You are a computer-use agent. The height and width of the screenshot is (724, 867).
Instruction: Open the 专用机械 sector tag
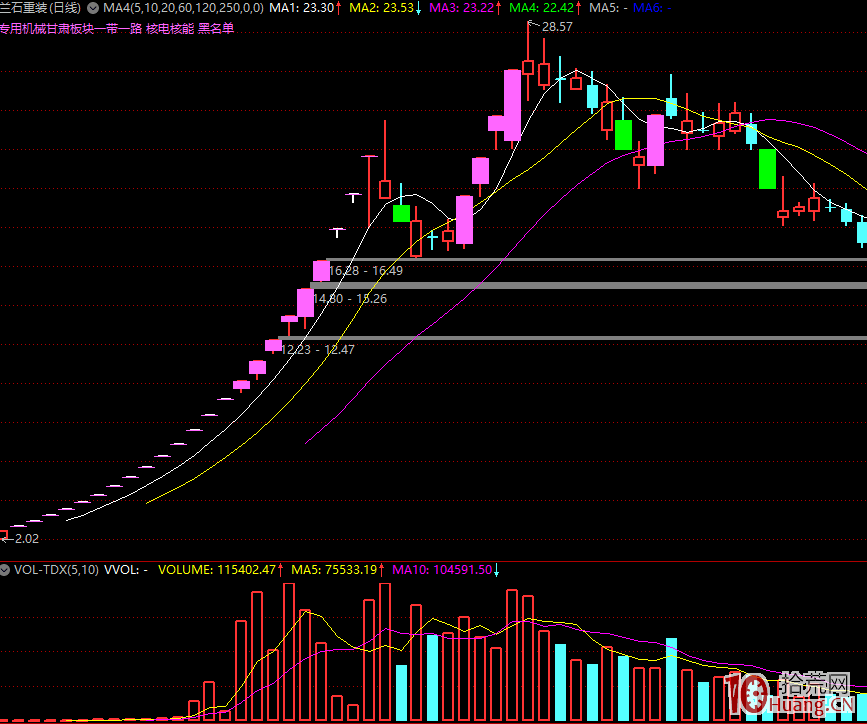tap(22, 28)
